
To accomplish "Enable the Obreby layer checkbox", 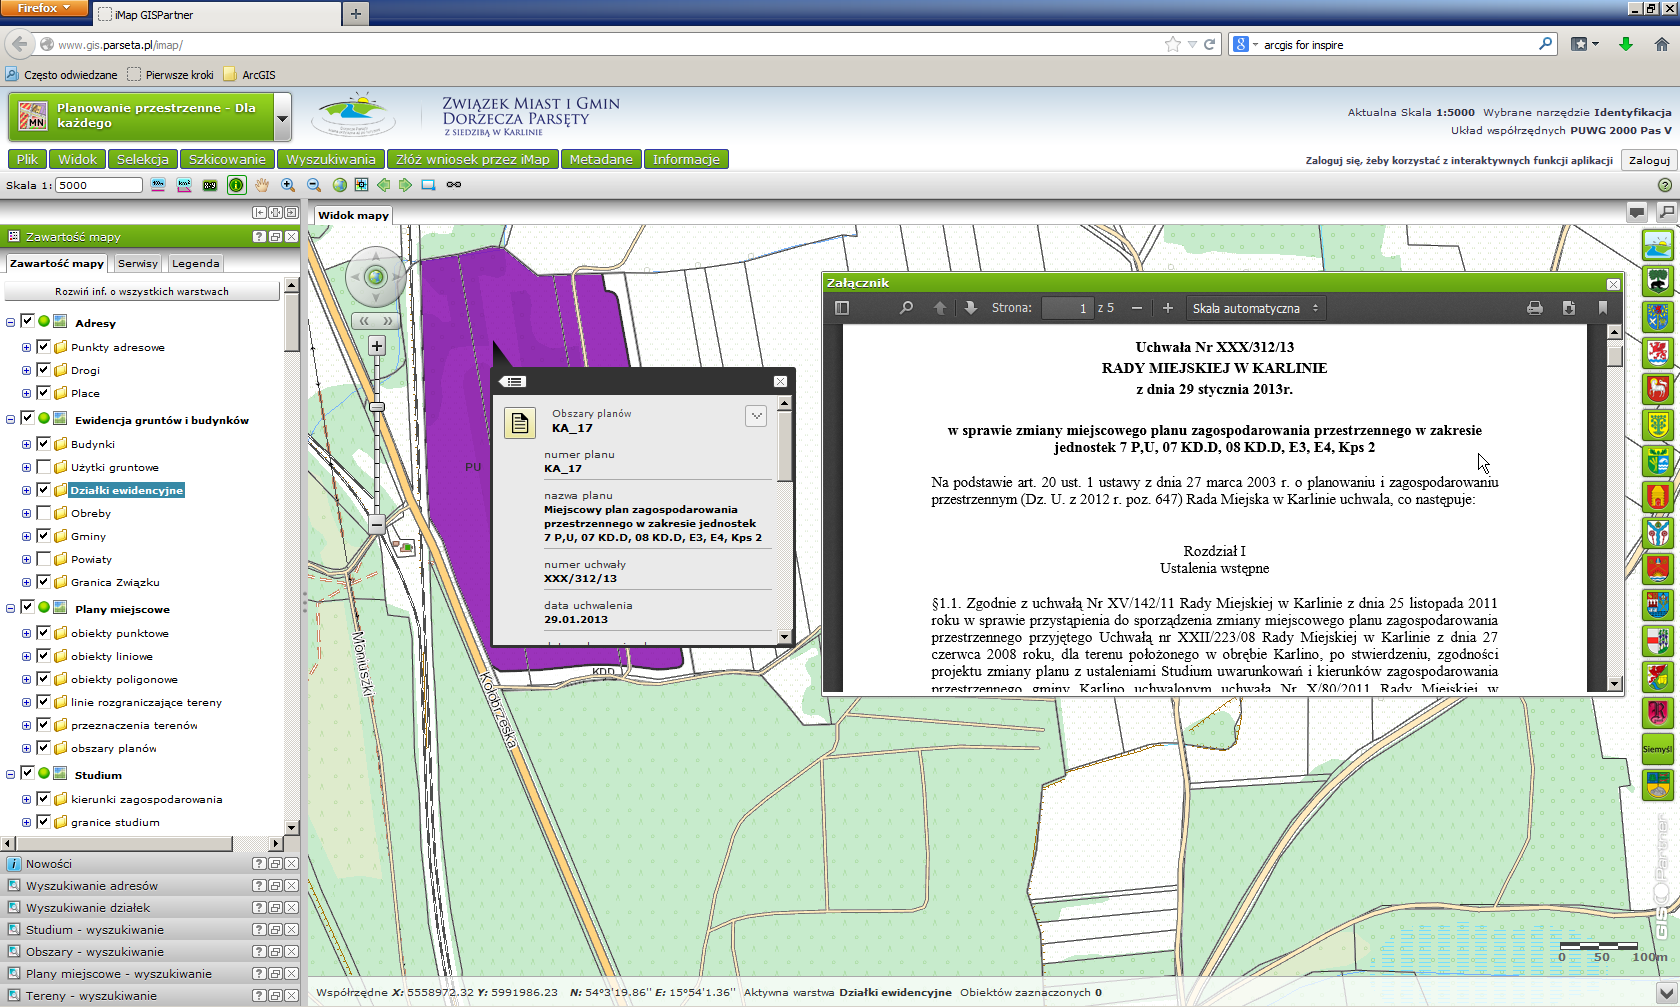I will tap(43, 513).
